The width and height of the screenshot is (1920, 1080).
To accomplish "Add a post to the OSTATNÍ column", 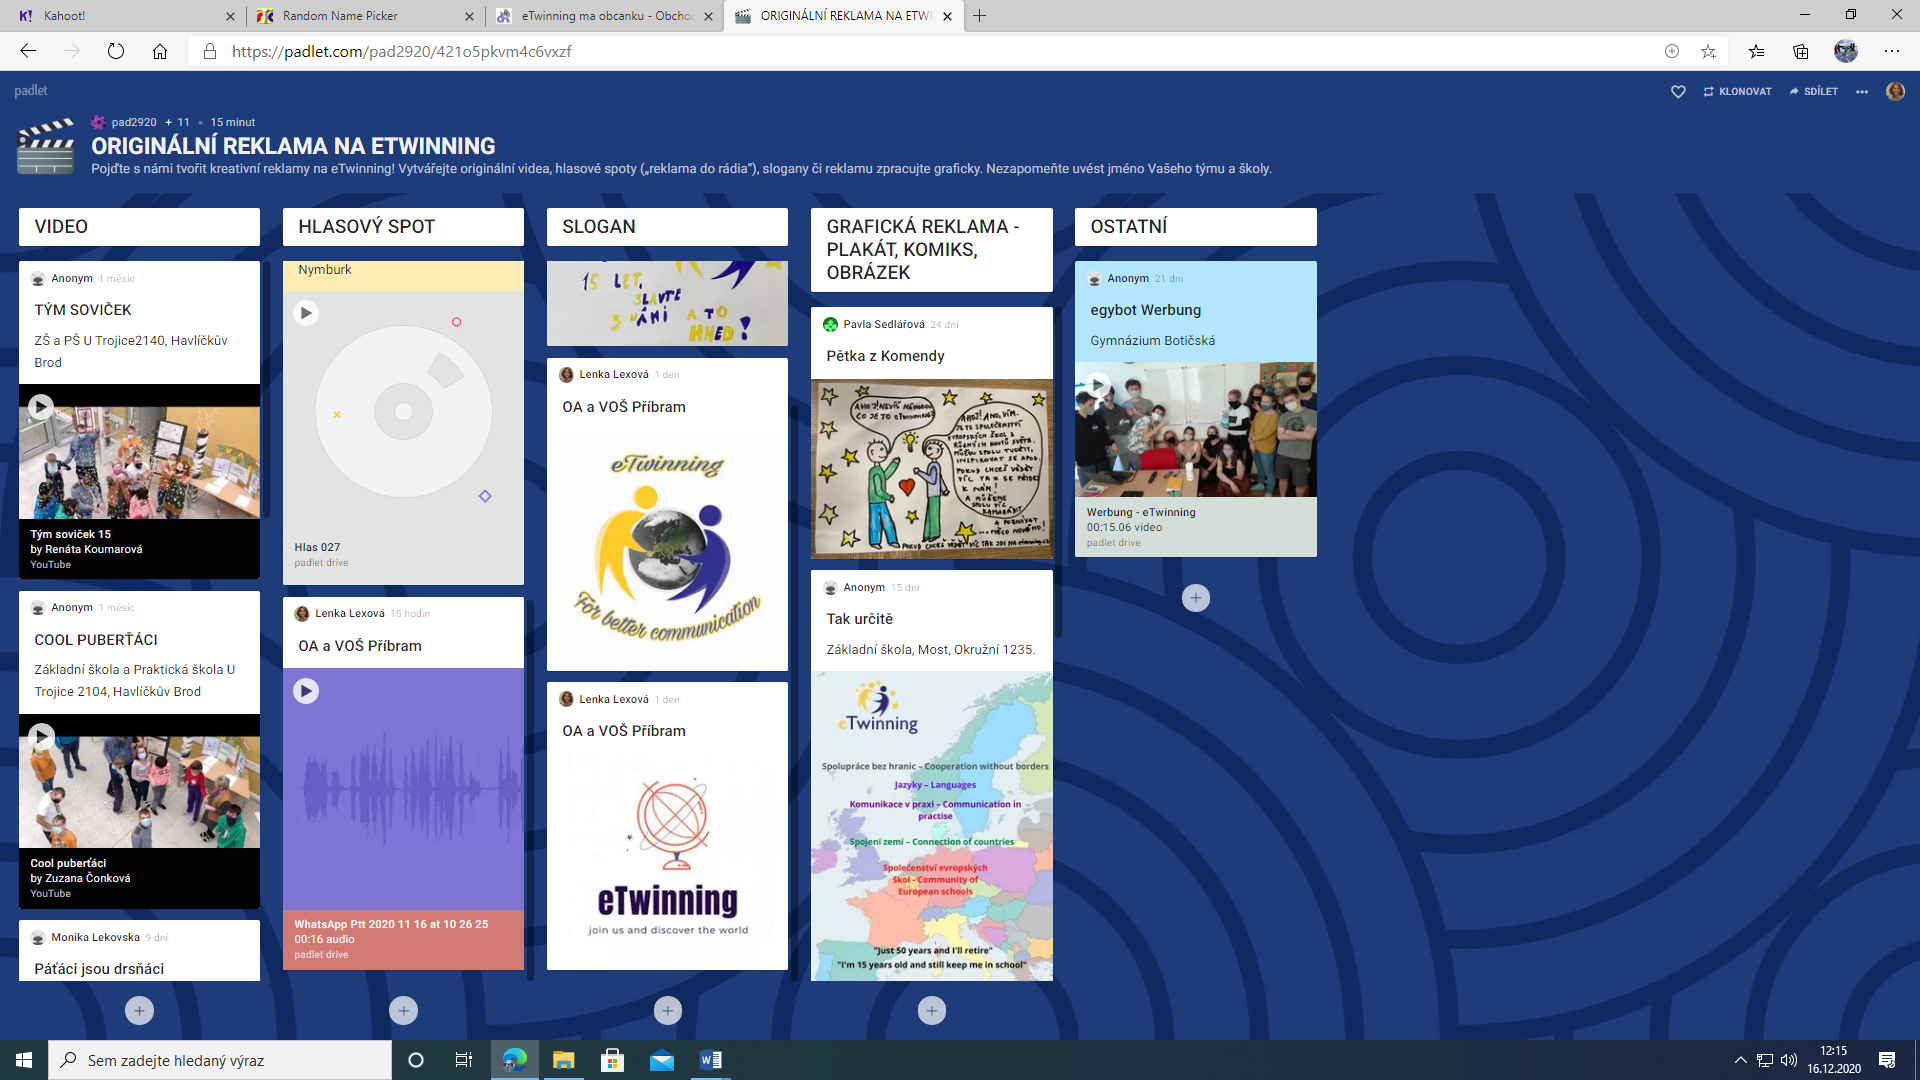I will point(1196,598).
